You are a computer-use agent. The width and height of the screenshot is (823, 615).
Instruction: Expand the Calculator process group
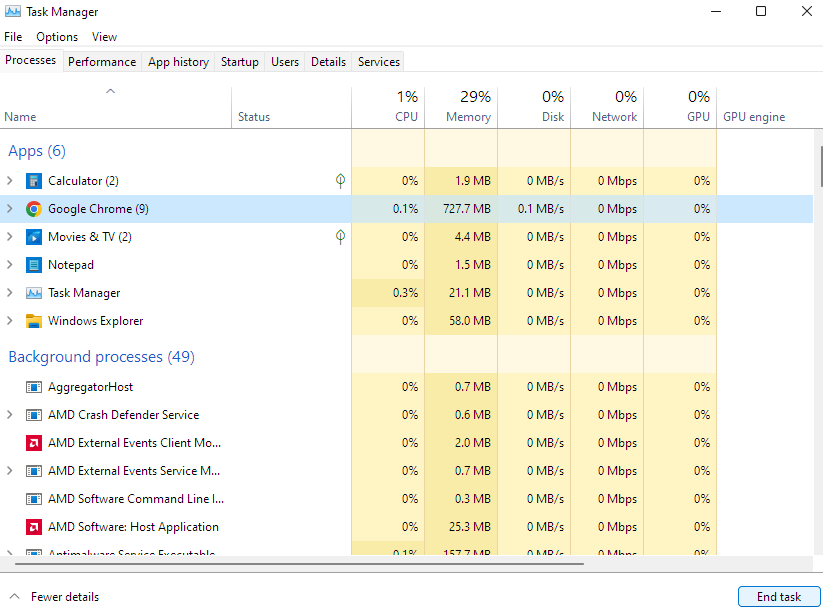(x=9, y=181)
